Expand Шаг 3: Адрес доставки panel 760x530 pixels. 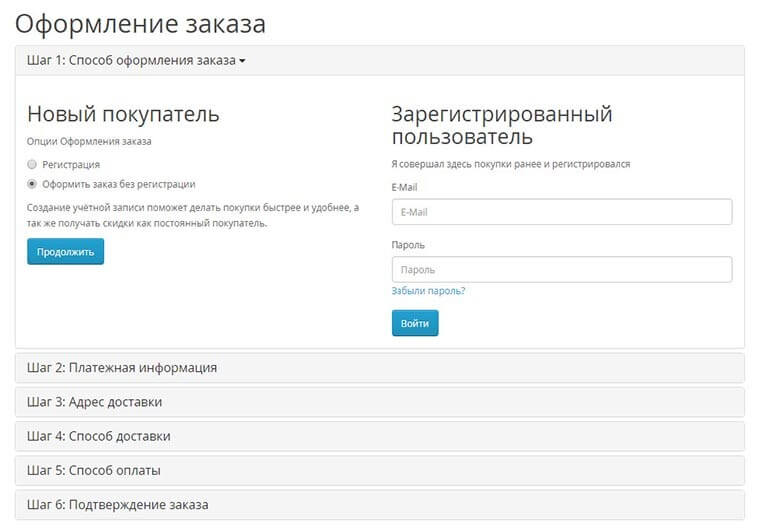pos(380,402)
